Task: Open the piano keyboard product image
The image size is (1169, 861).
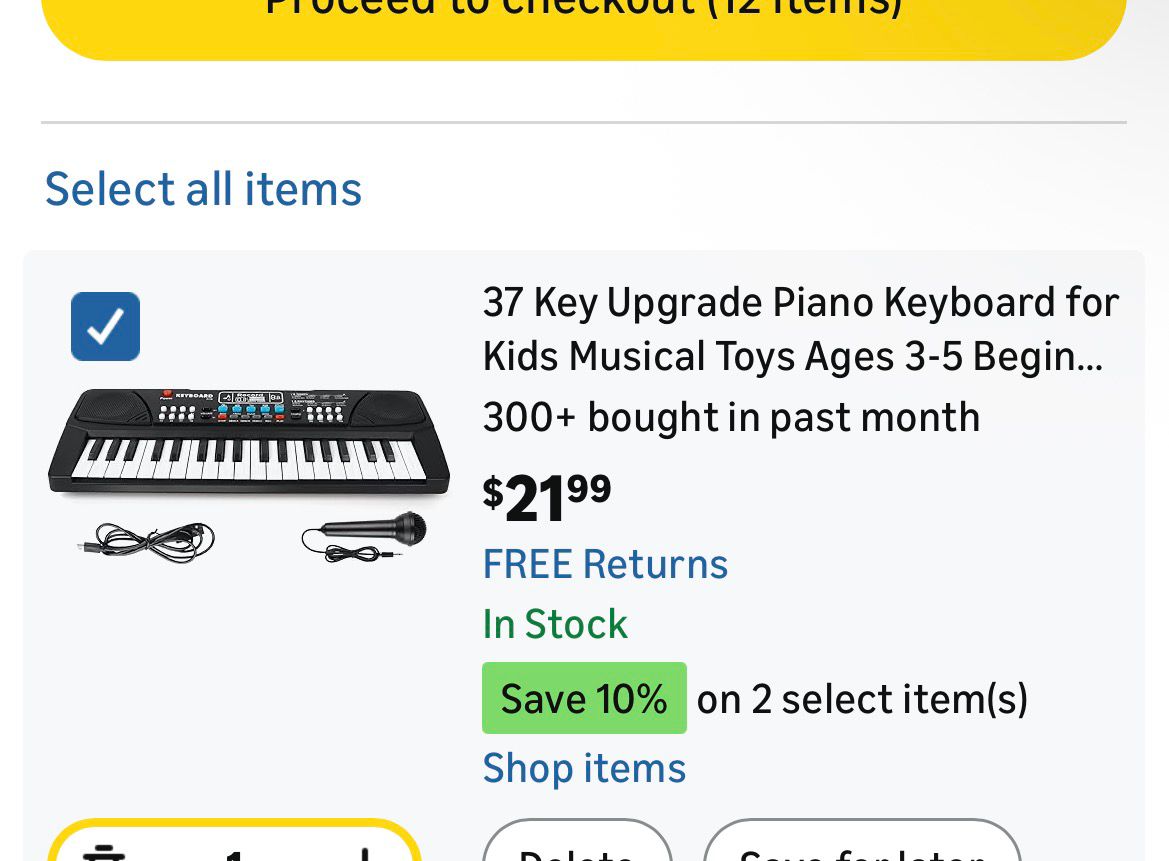Action: [248, 440]
